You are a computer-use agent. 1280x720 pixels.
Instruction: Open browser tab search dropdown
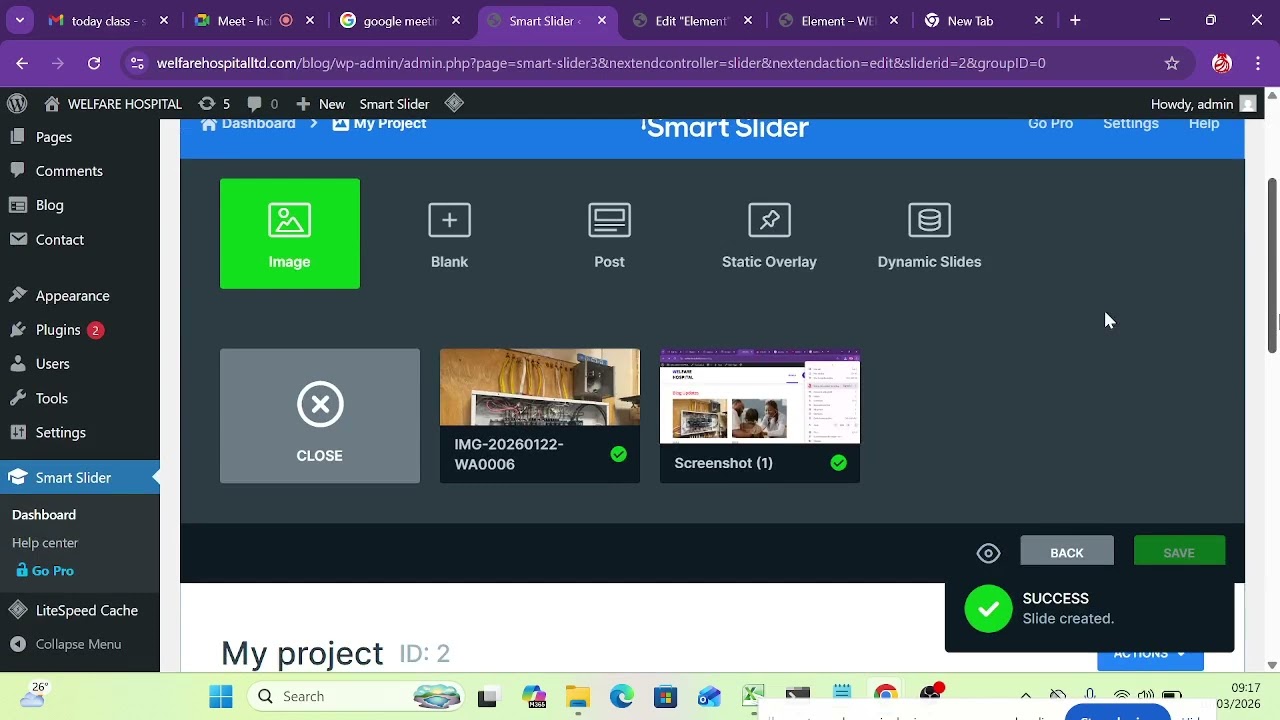coord(20,20)
